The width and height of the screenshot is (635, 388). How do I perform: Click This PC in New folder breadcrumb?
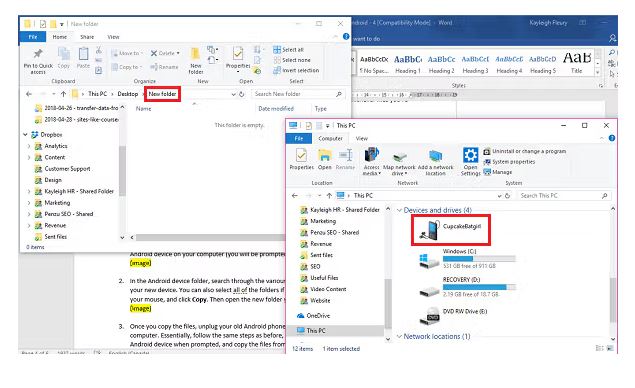point(98,94)
